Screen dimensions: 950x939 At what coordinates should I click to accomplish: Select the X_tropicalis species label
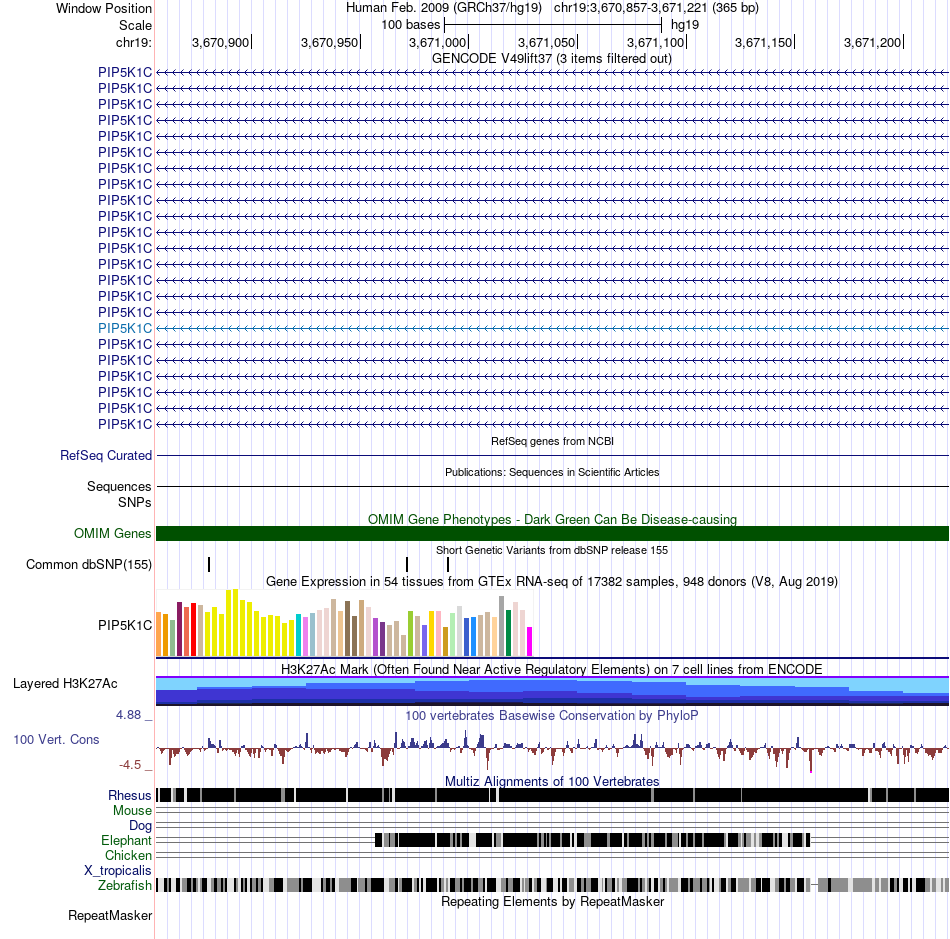click(118, 871)
